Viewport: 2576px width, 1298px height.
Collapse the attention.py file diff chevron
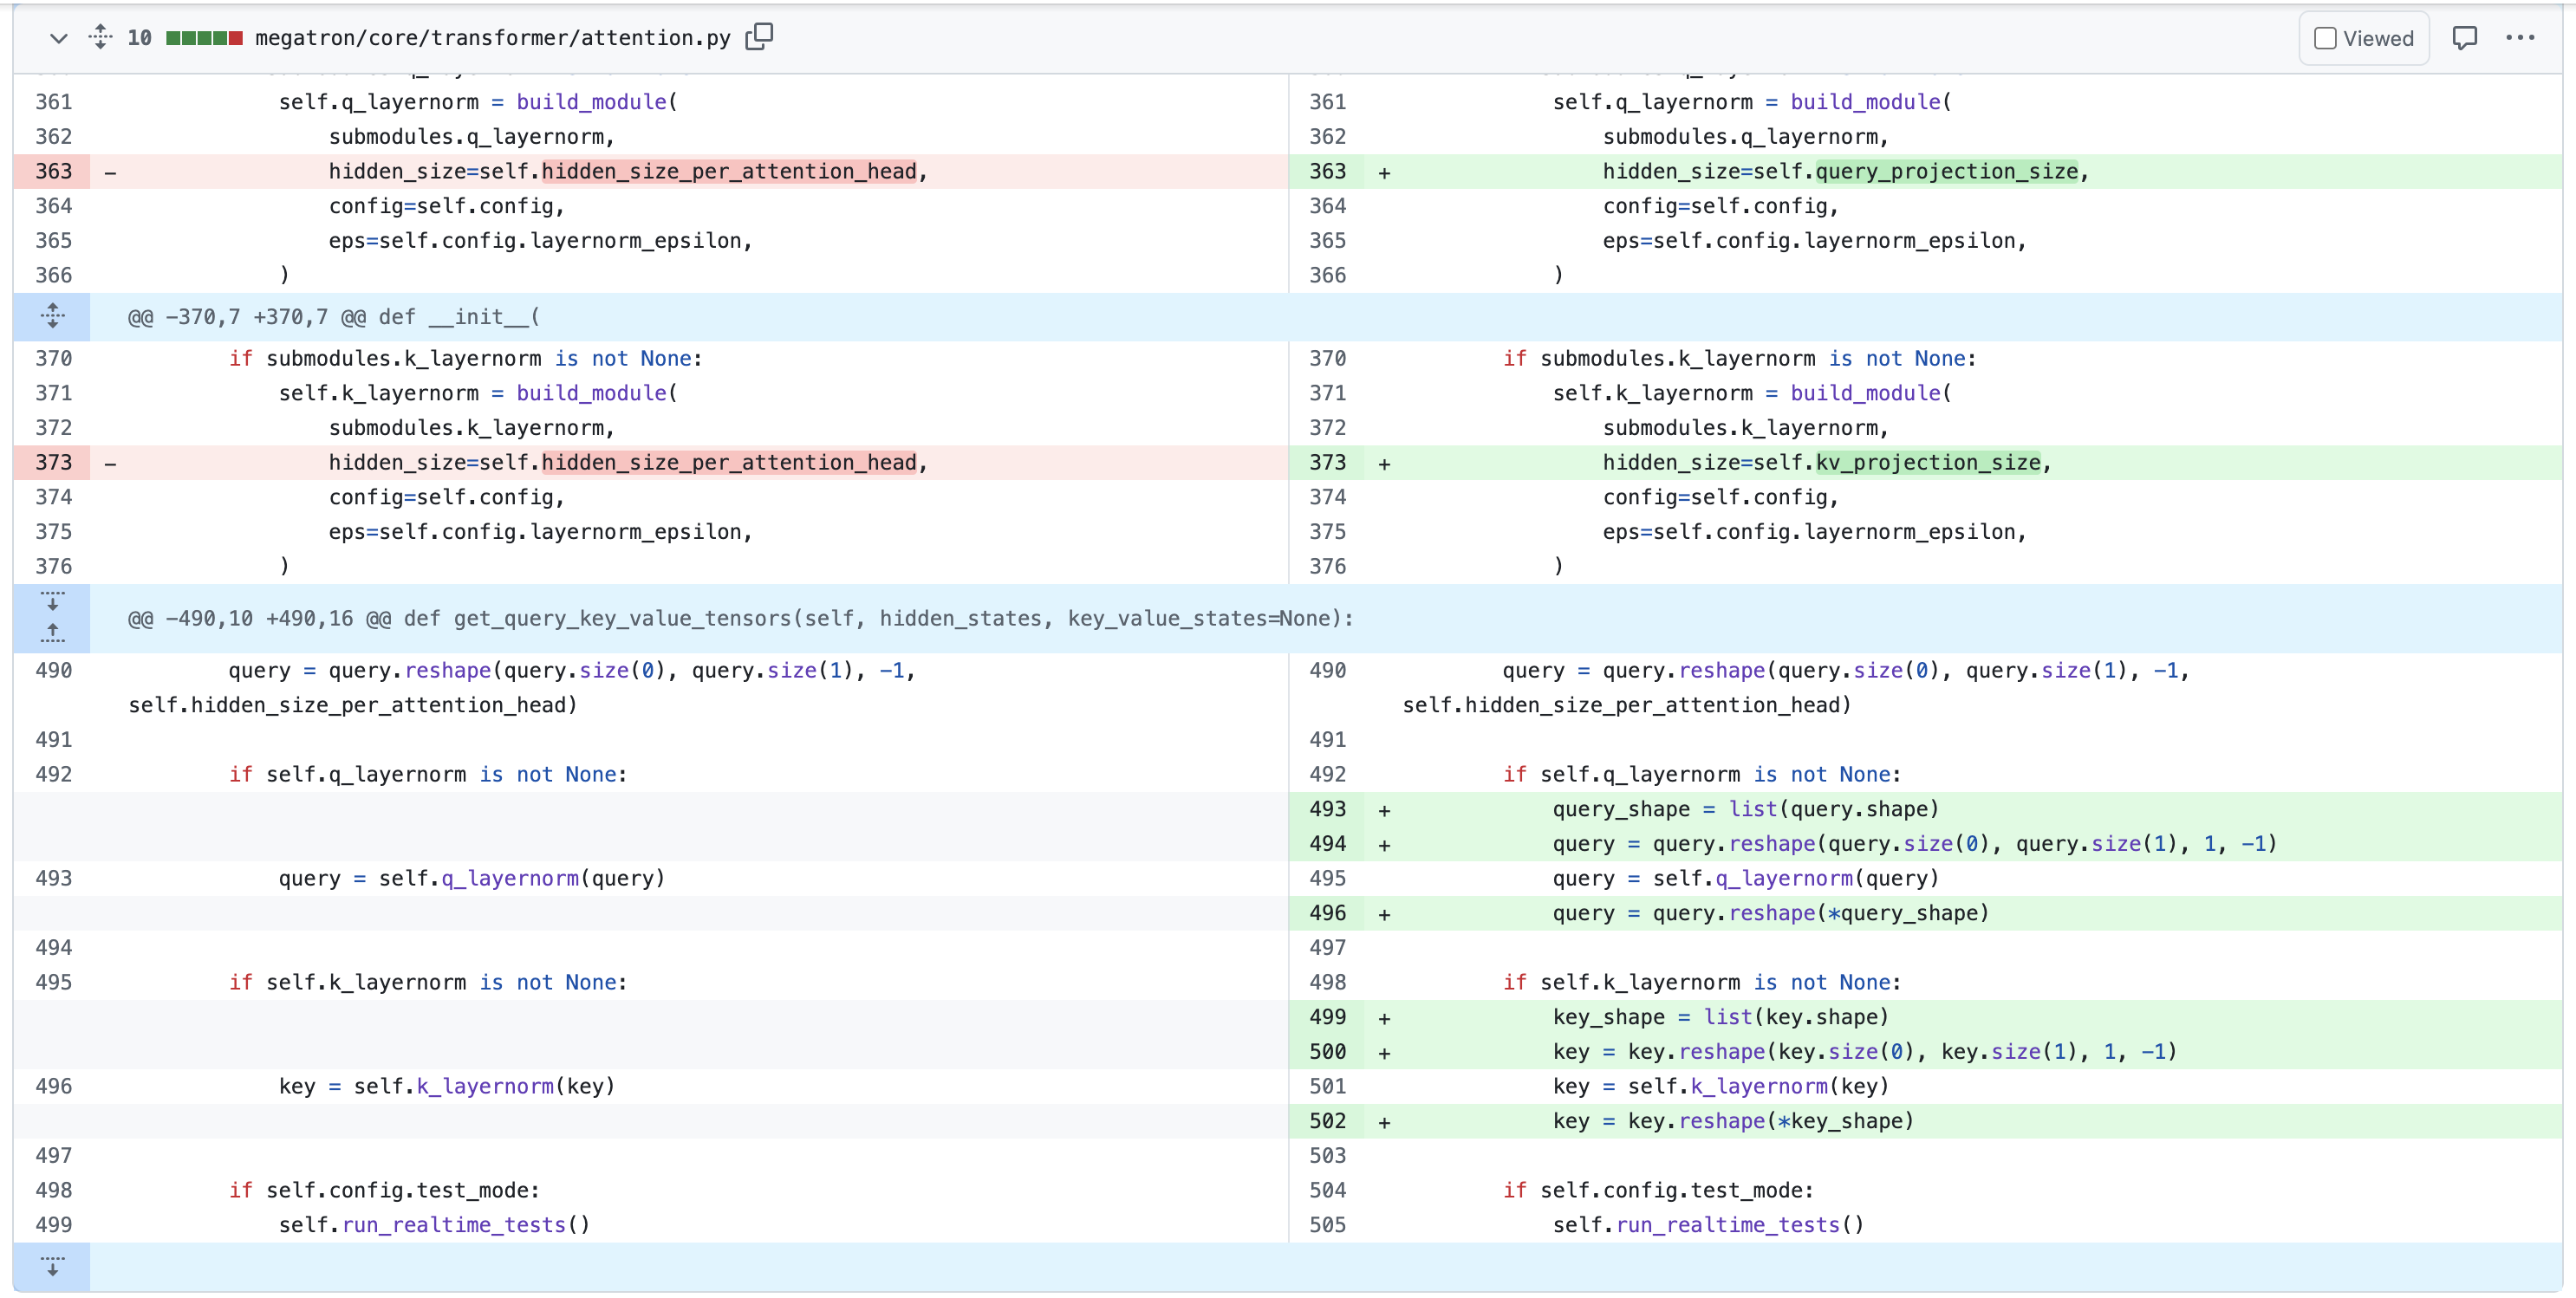coord(58,38)
